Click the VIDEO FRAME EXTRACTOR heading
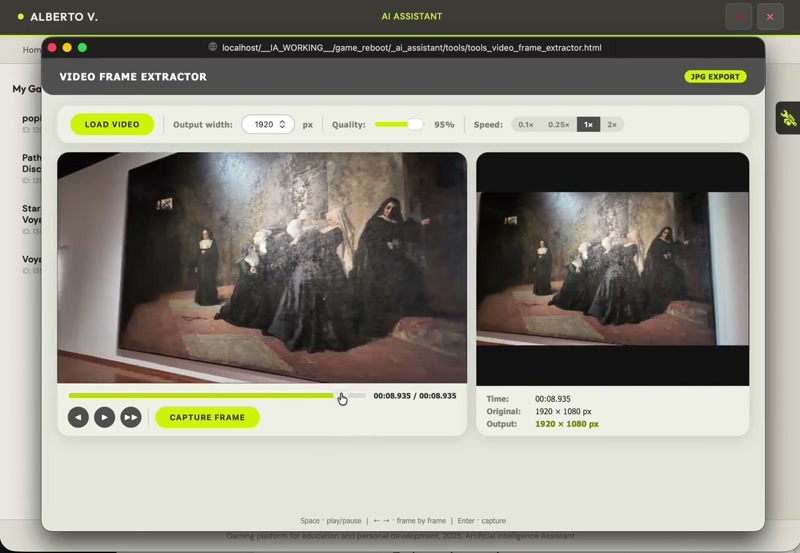This screenshot has height=553, width=800. [133, 77]
